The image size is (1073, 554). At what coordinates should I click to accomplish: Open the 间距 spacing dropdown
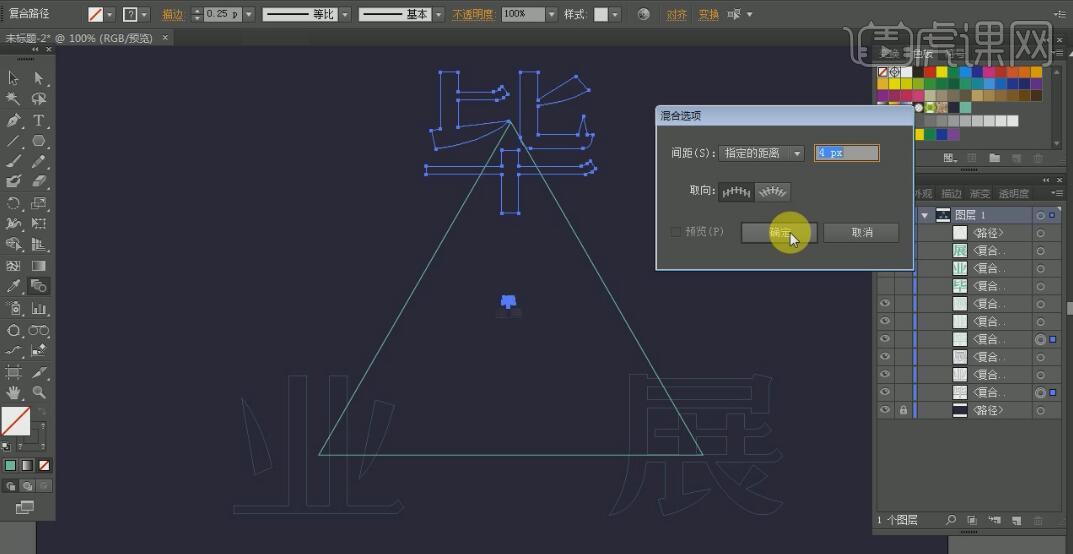click(x=797, y=153)
